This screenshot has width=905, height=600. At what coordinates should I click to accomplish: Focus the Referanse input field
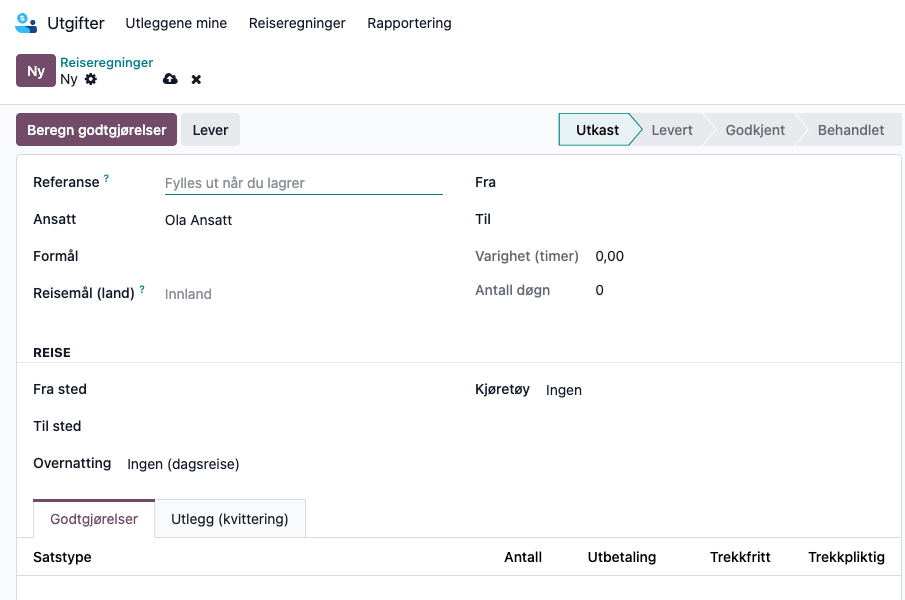pos(304,183)
